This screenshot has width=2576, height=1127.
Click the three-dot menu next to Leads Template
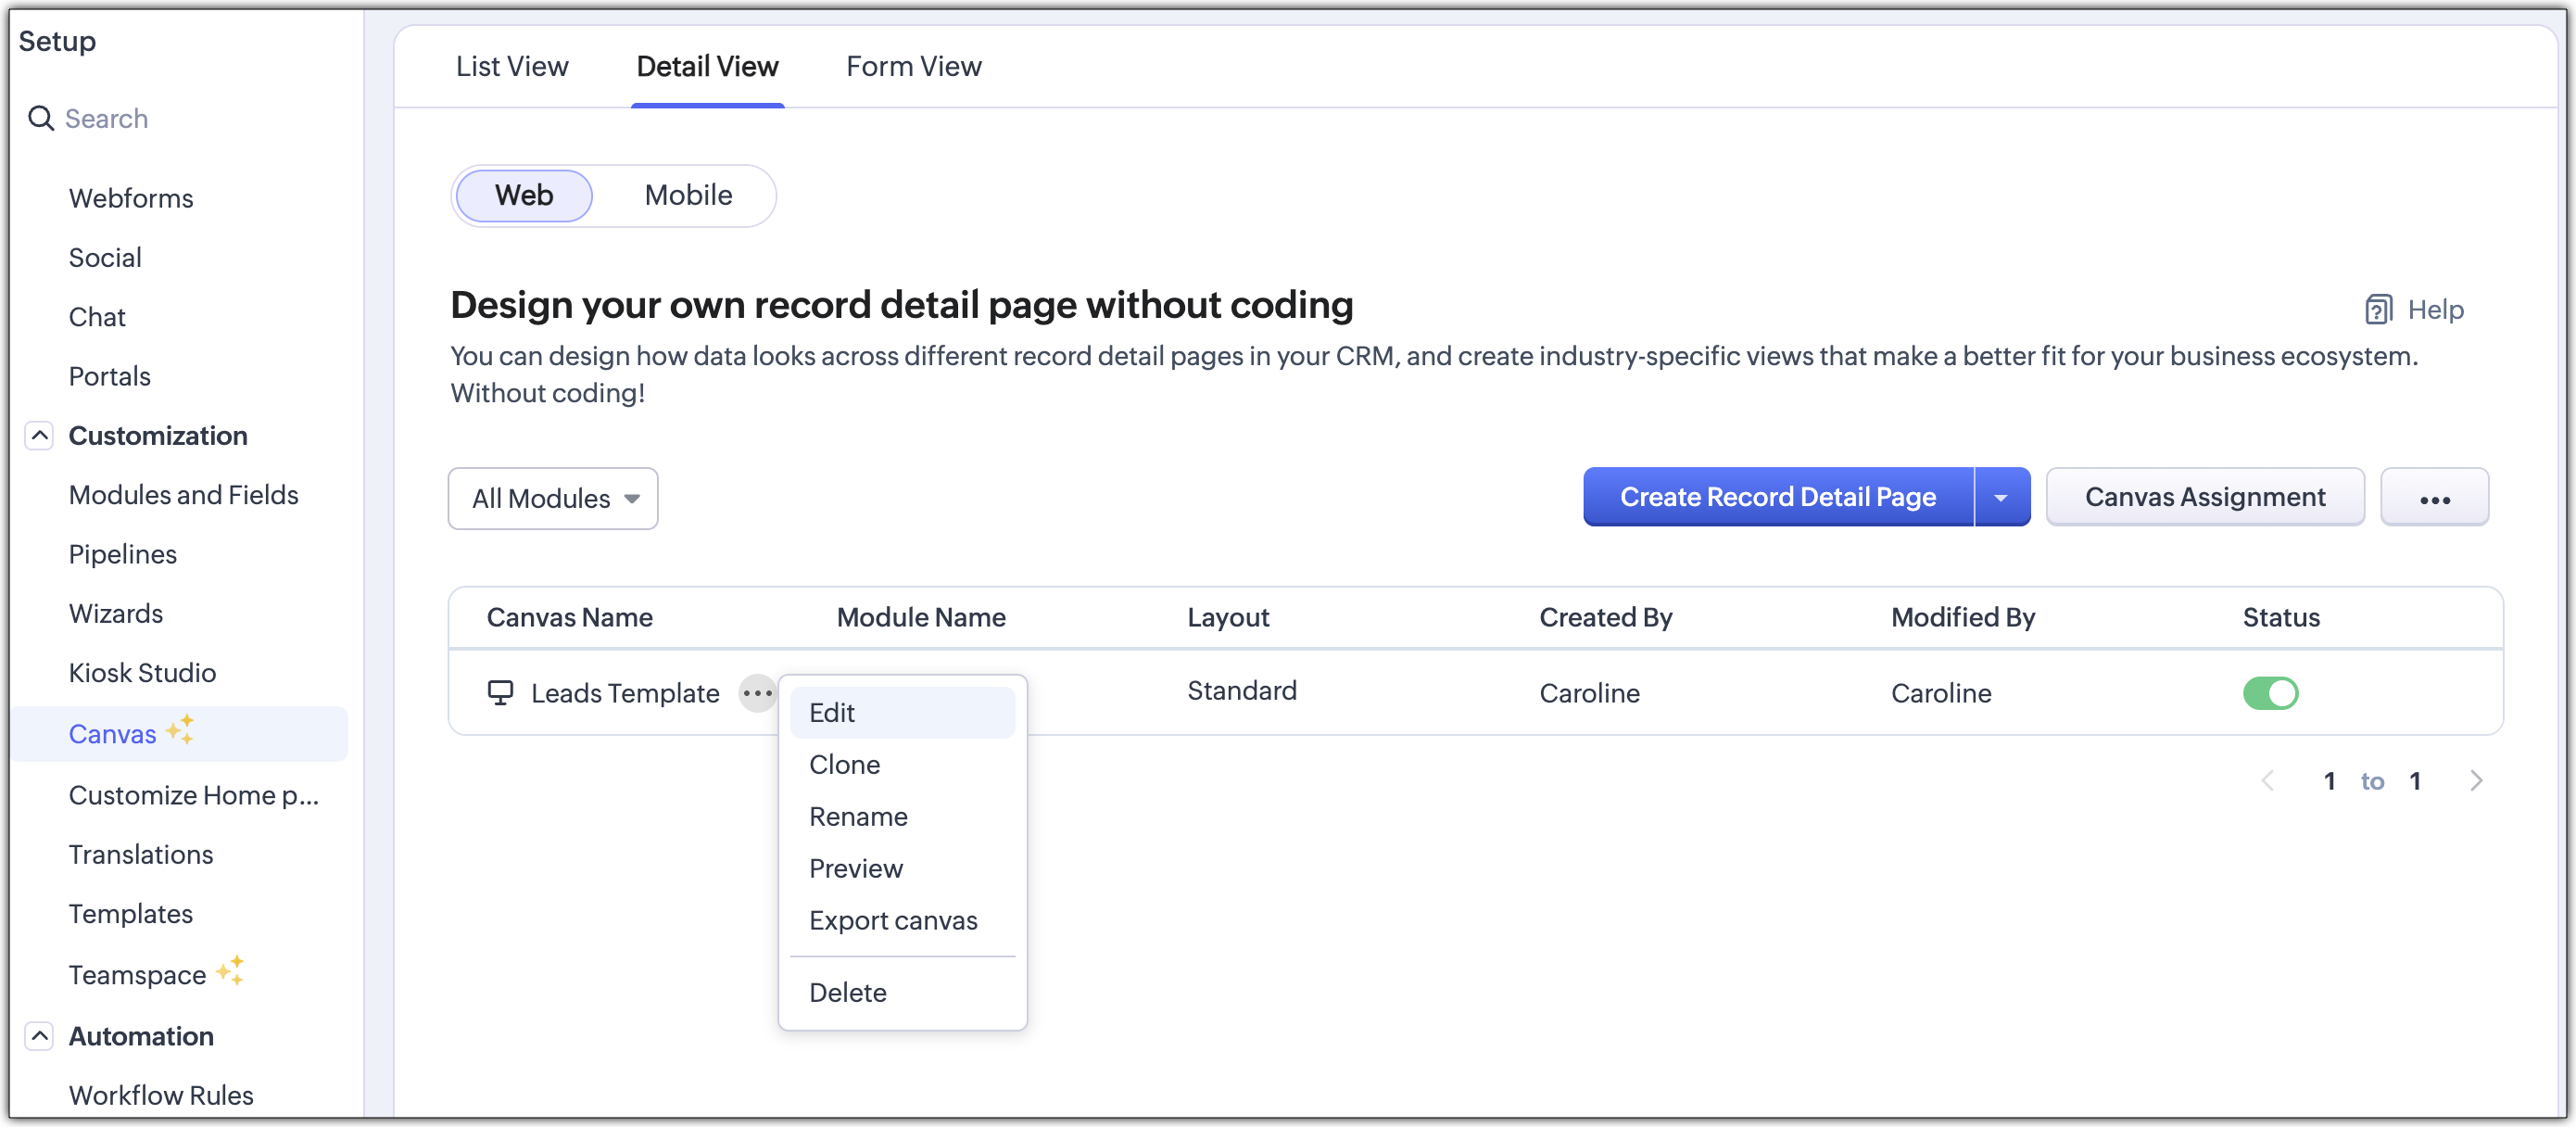click(757, 693)
